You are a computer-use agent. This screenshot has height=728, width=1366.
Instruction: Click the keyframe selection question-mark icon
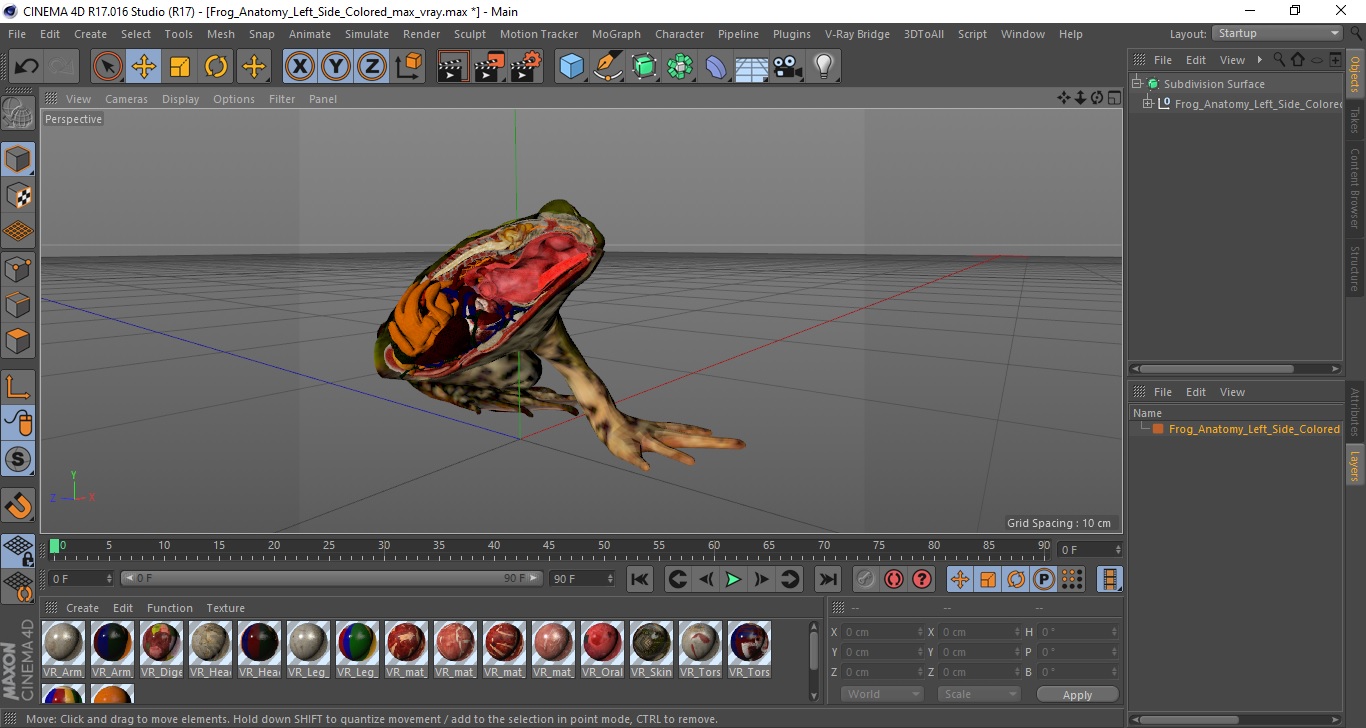pyautogui.click(x=922, y=579)
